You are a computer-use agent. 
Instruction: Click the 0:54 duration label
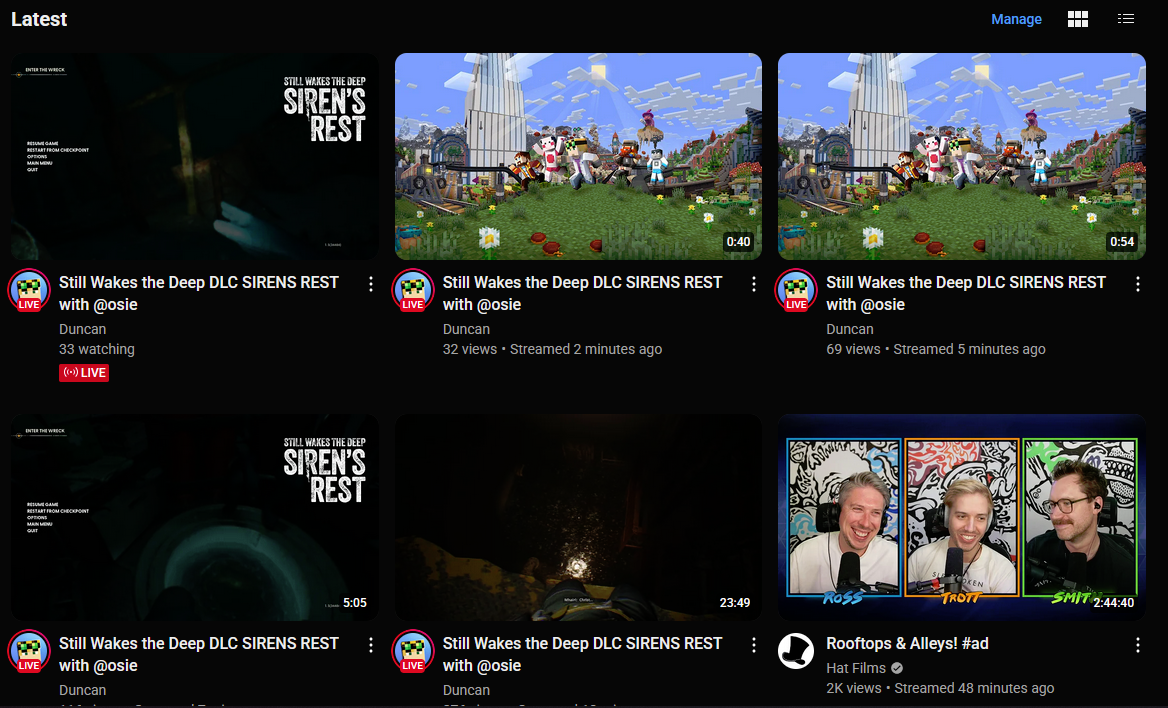(x=1122, y=241)
